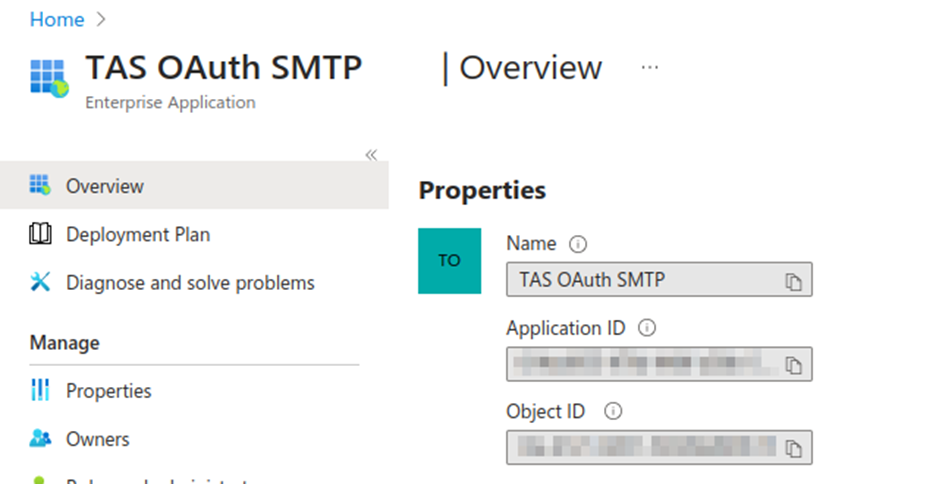Image resolution: width=939 pixels, height=484 pixels.
Task: Show info tooltip next to Name
Action: point(577,243)
